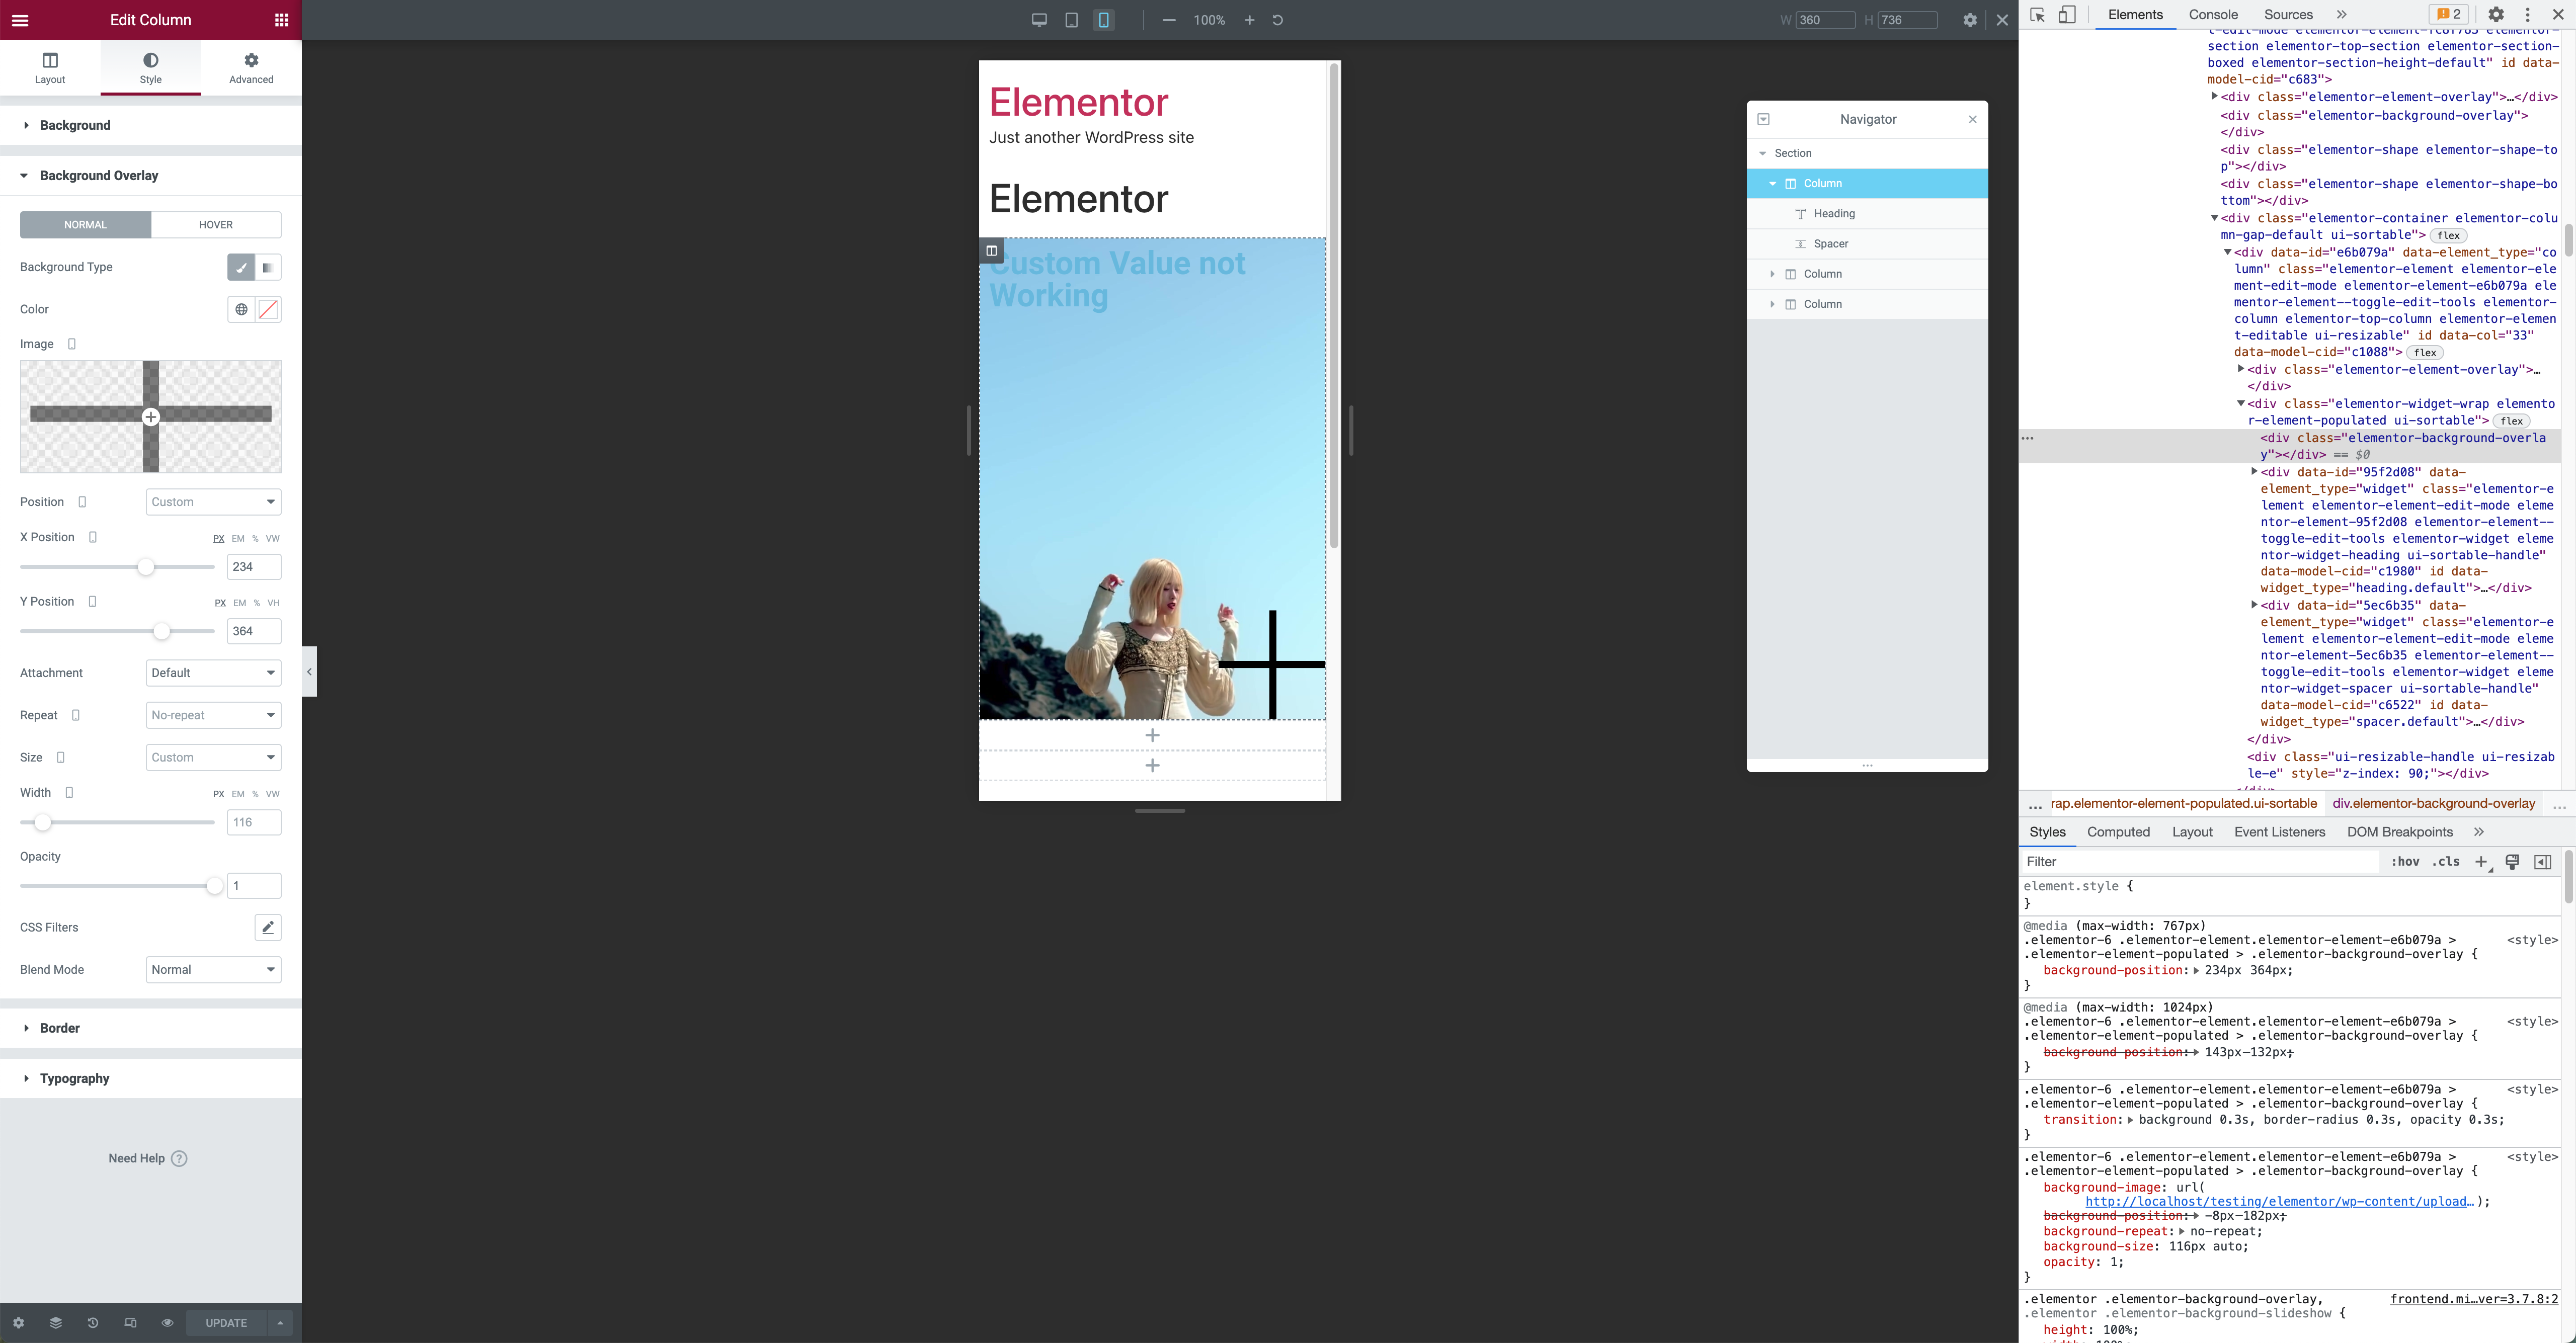2576x1343 pixels.
Task: Open save options arrow next to UPDATE
Action: (280, 1323)
